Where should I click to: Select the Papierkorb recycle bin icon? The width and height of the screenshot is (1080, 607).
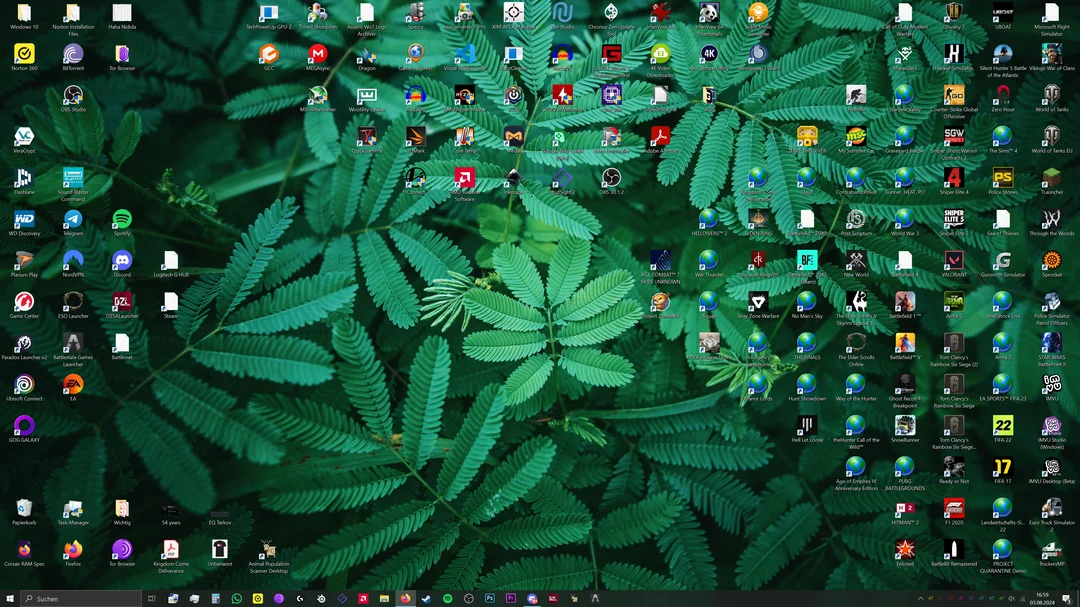(x=24, y=509)
